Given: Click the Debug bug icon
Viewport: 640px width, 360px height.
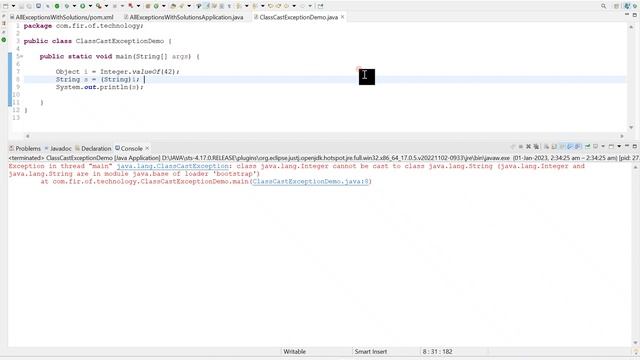Looking at the screenshot, I should pyautogui.click(x=67, y=6).
